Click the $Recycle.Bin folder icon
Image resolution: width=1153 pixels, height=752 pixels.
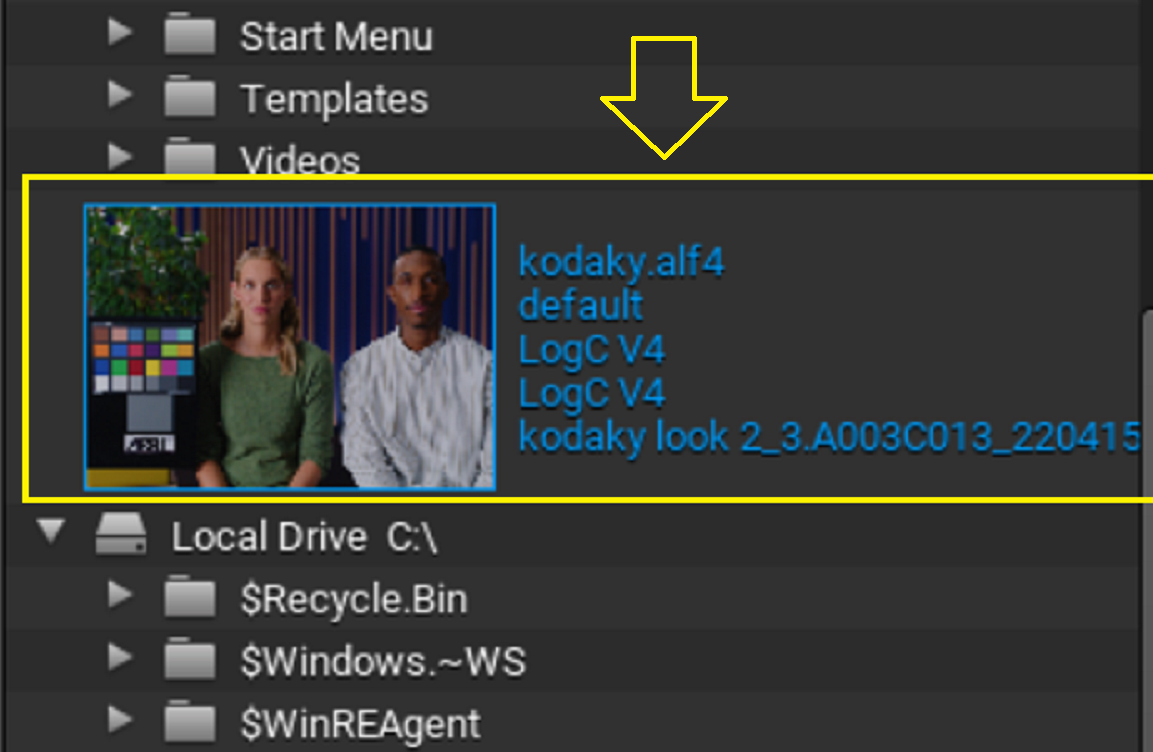point(190,596)
